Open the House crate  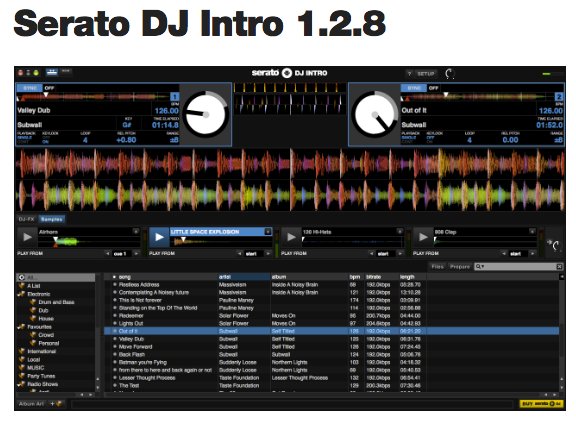click(x=46, y=318)
